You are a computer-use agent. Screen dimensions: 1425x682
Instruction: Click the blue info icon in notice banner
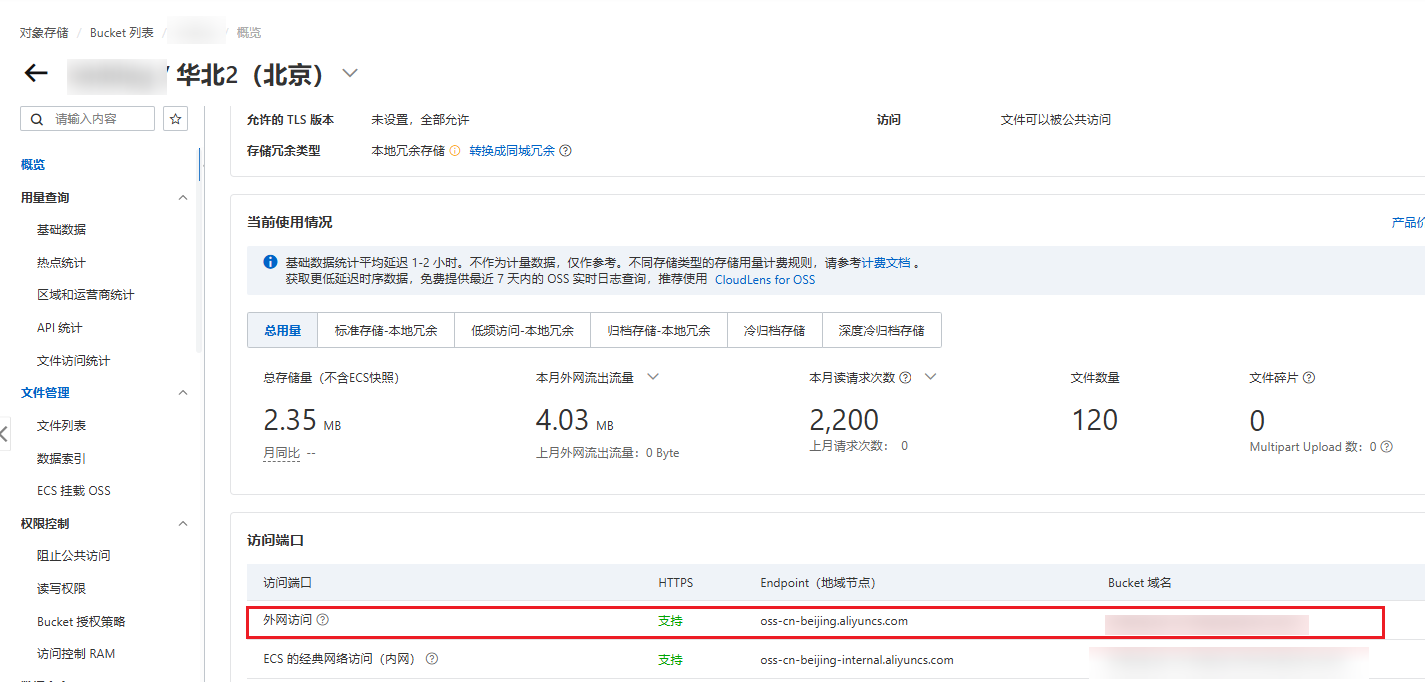(x=270, y=262)
